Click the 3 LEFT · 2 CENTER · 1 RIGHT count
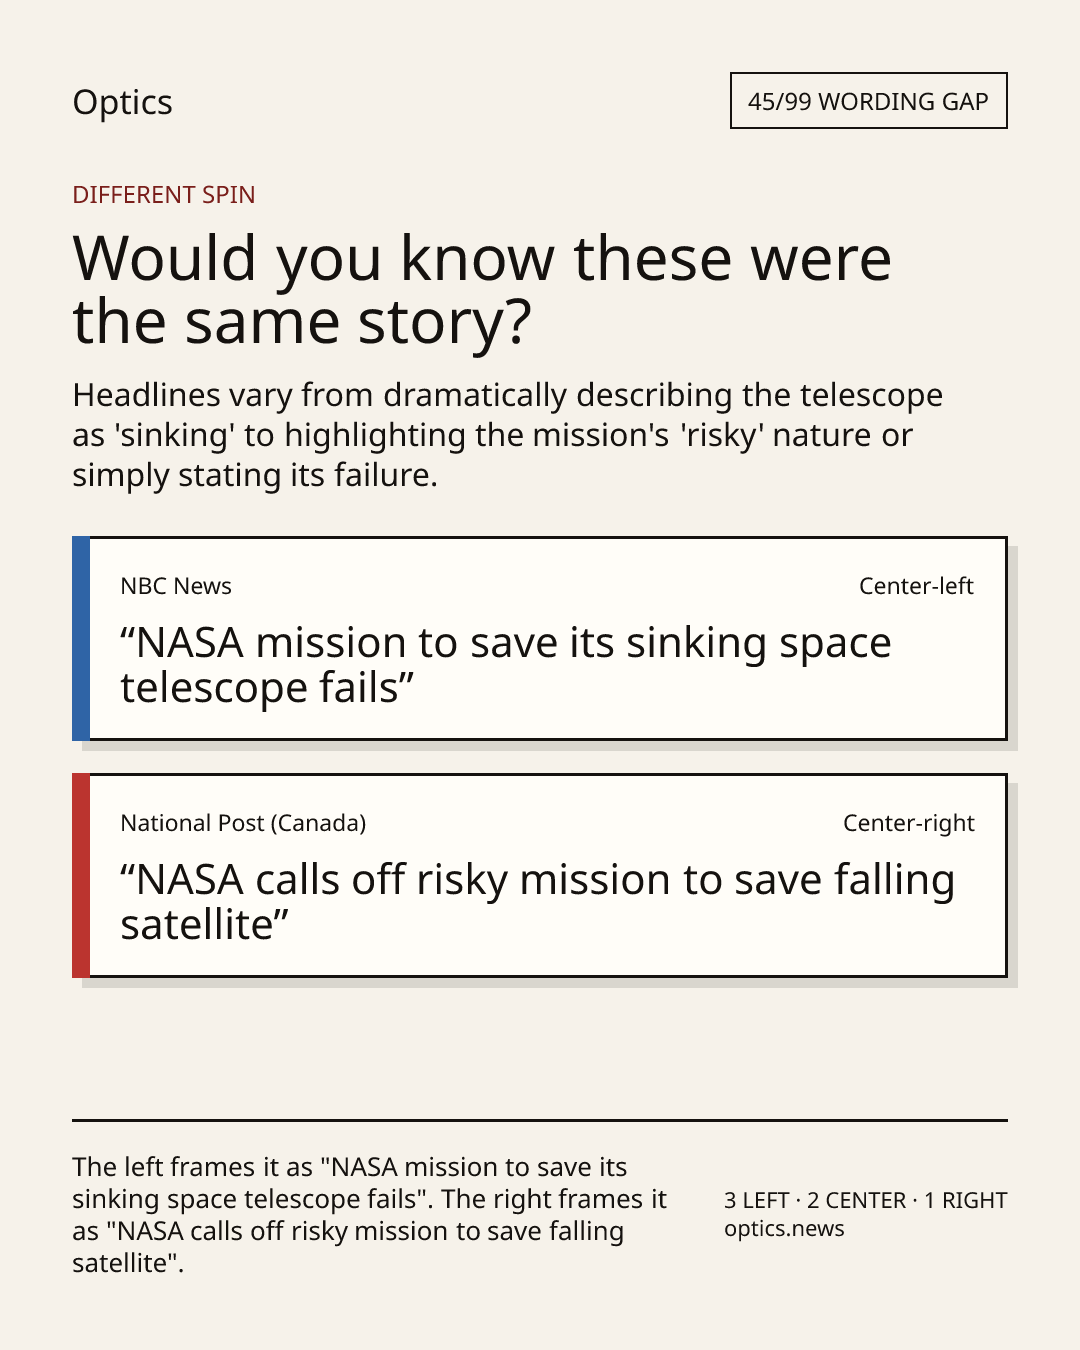The width and height of the screenshot is (1080, 1350). click(866, 1200)
